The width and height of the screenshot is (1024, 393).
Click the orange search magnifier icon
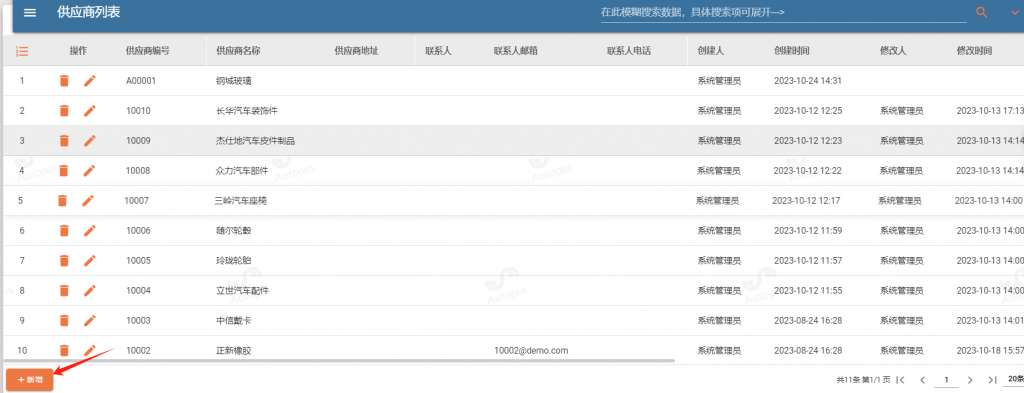(981, 12)
